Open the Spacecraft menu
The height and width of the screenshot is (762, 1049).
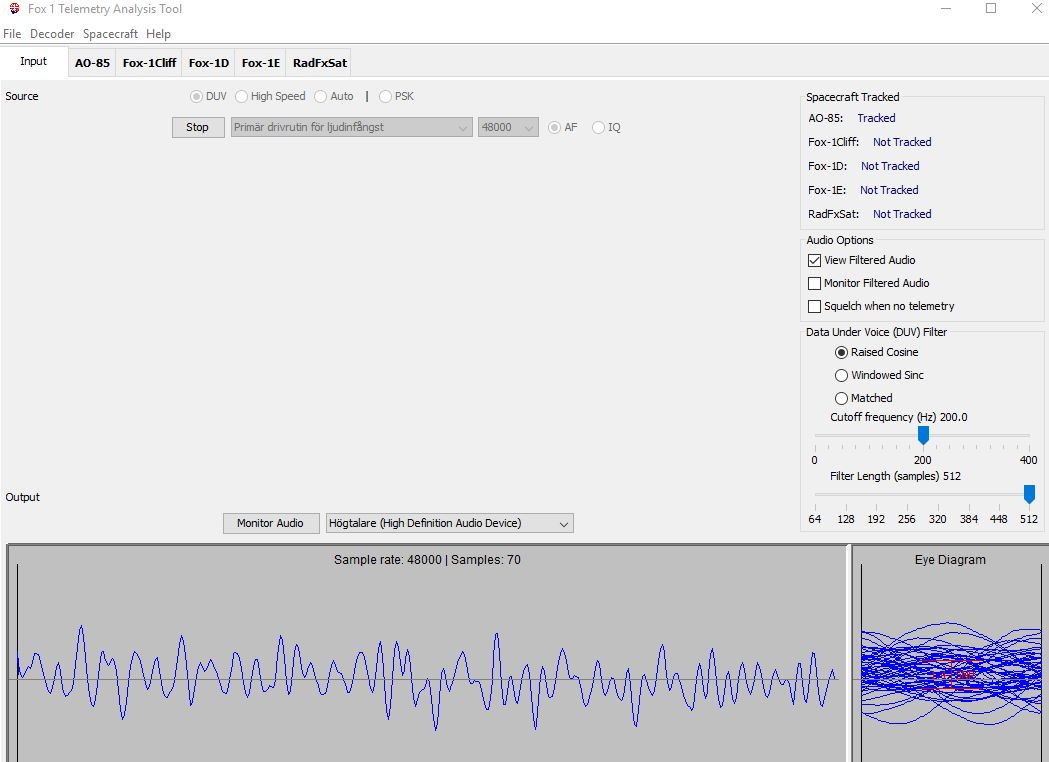click(x=110, y=33)
